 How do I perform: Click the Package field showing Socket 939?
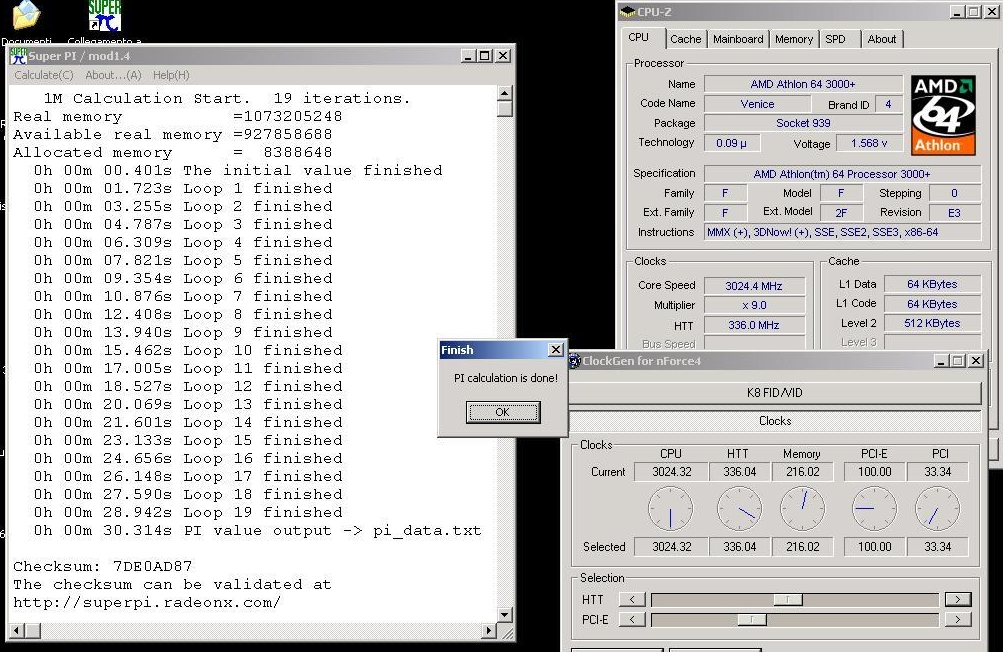click(x=803, y=123)
